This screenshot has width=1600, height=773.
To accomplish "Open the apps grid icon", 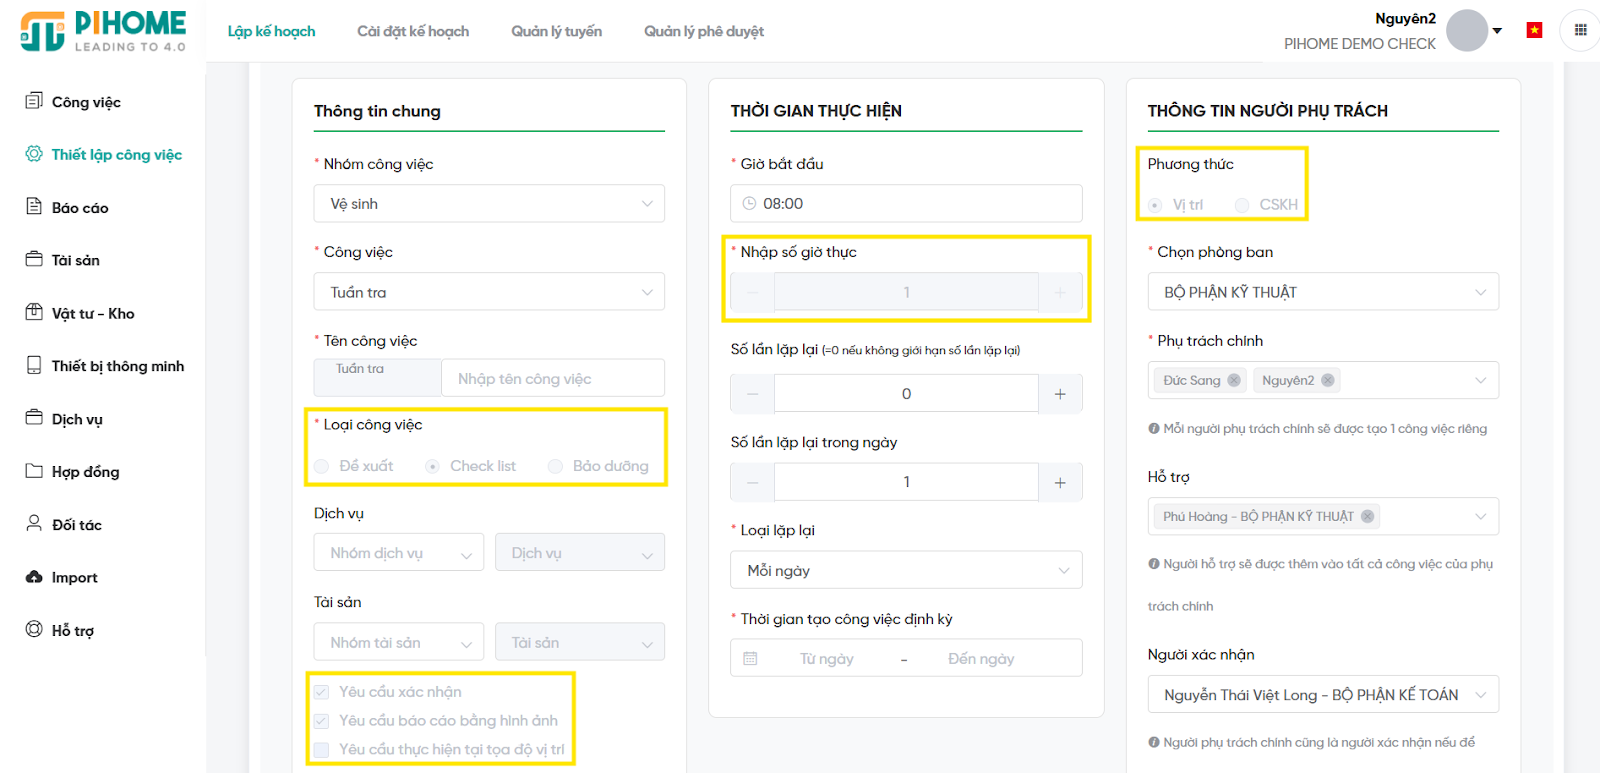I will [x=1580, y=30].
